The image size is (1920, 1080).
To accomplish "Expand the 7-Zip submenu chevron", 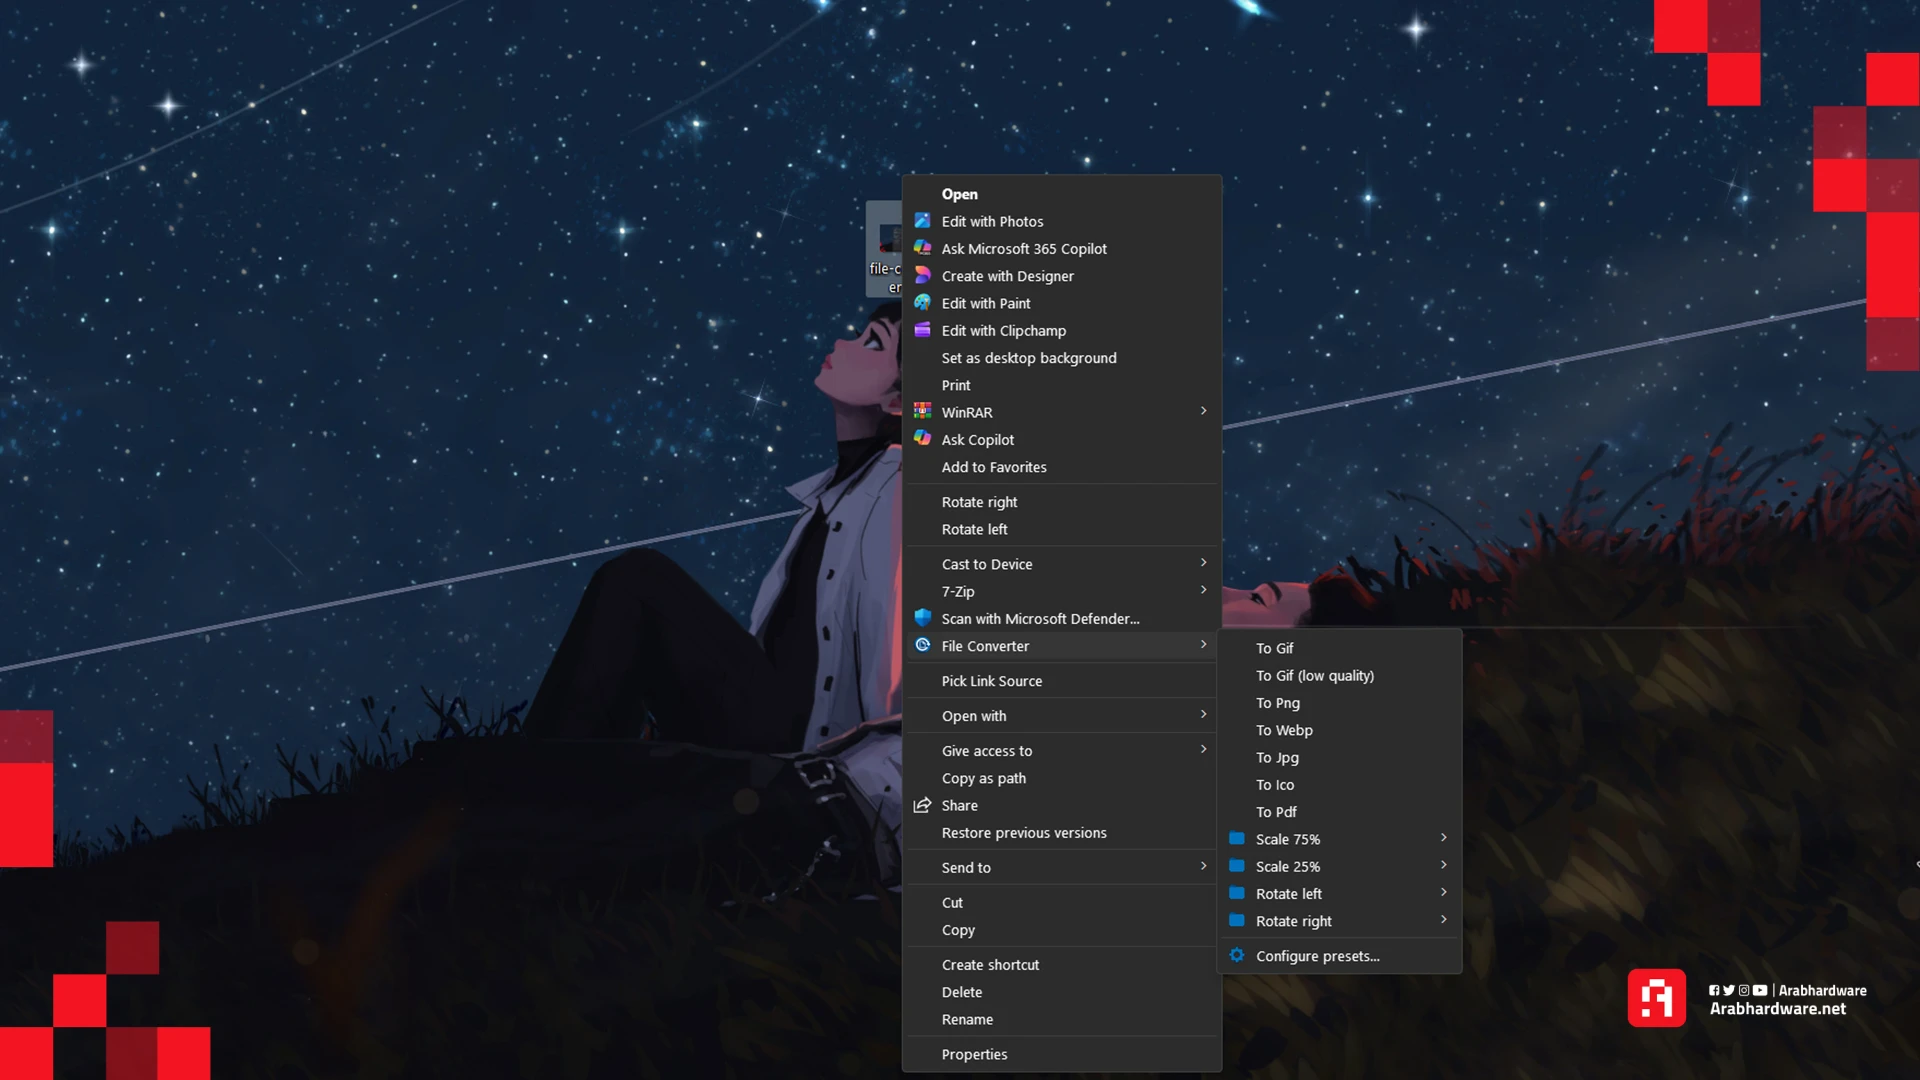I will point(1203,590).
